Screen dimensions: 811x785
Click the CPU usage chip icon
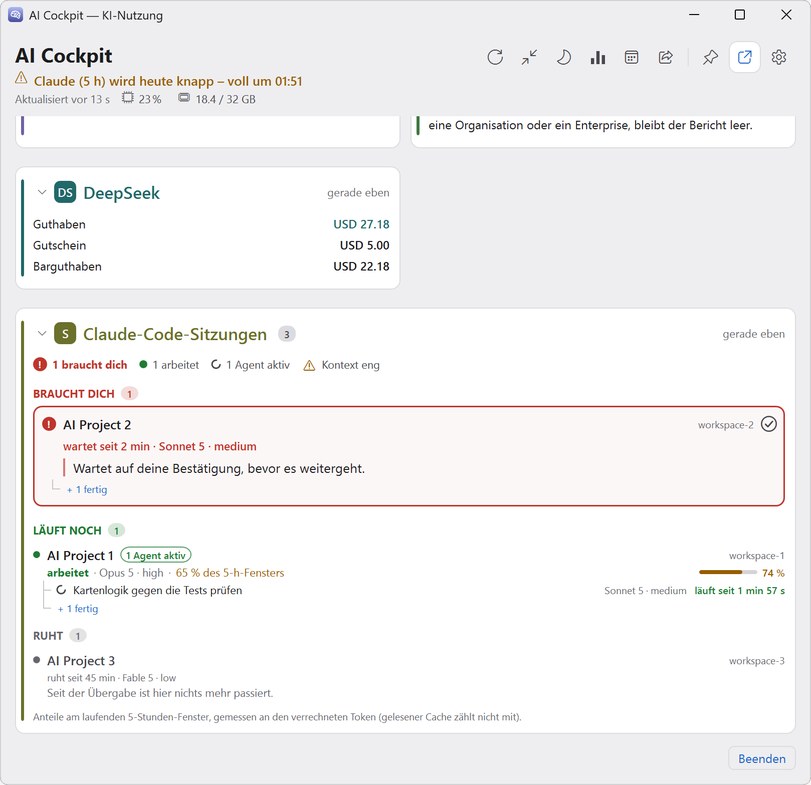[128, 98]
